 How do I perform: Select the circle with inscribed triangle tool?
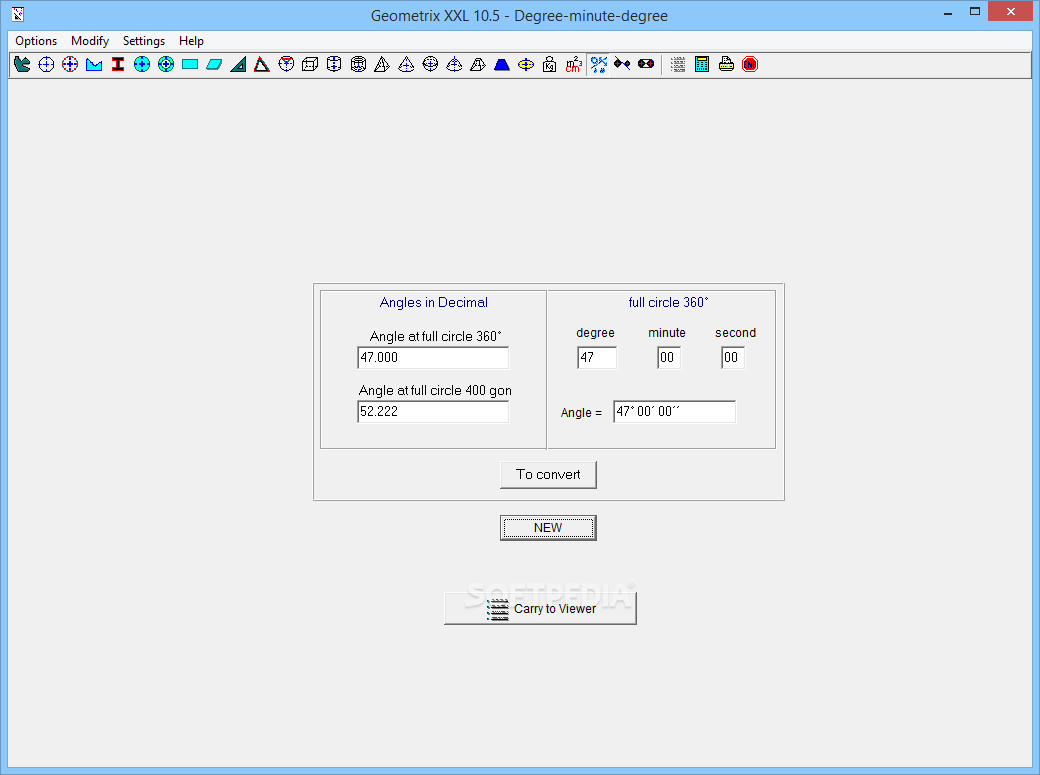pyautogui.click(x=286, y=64)
